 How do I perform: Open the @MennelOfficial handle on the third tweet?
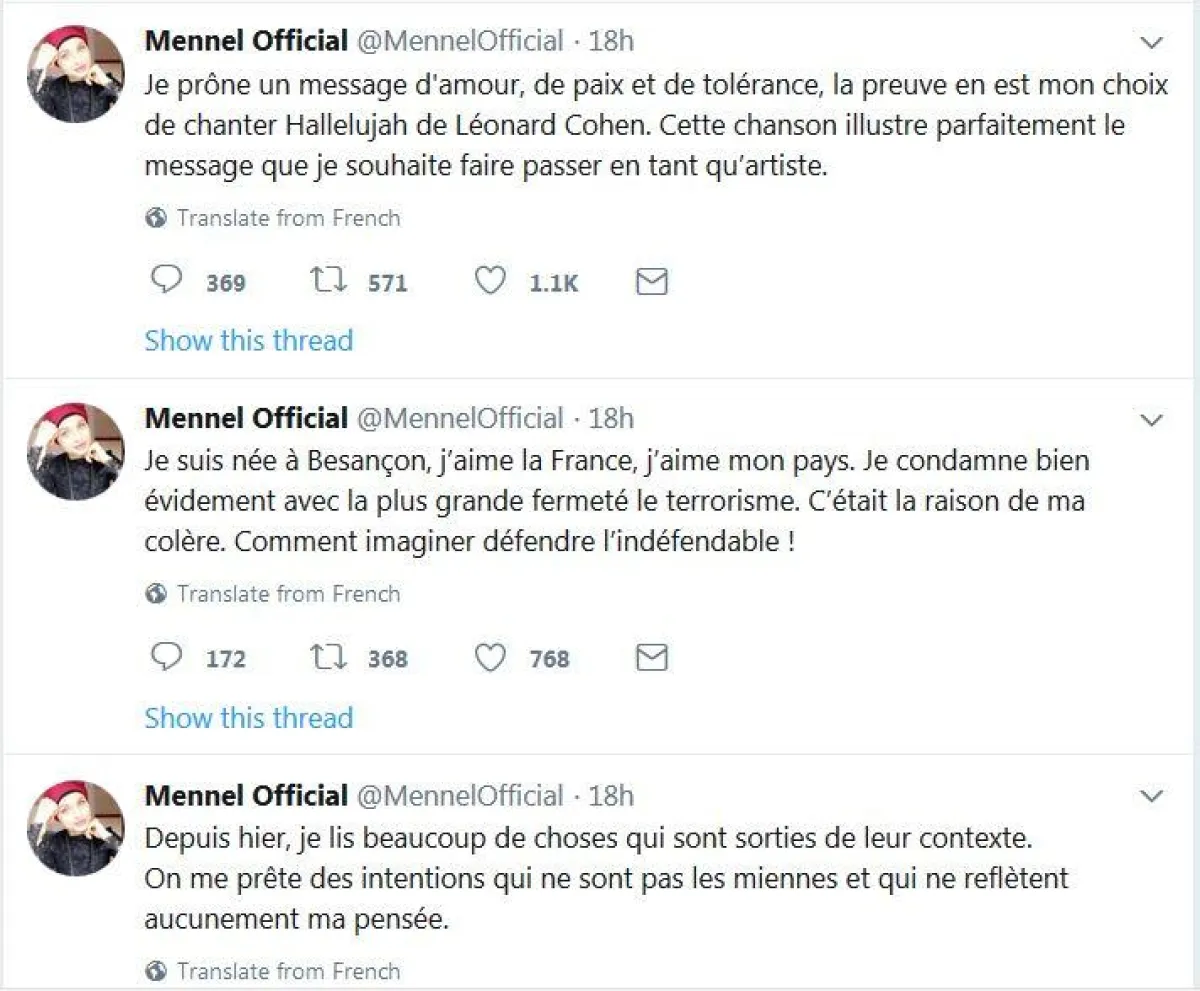(460, 796)
